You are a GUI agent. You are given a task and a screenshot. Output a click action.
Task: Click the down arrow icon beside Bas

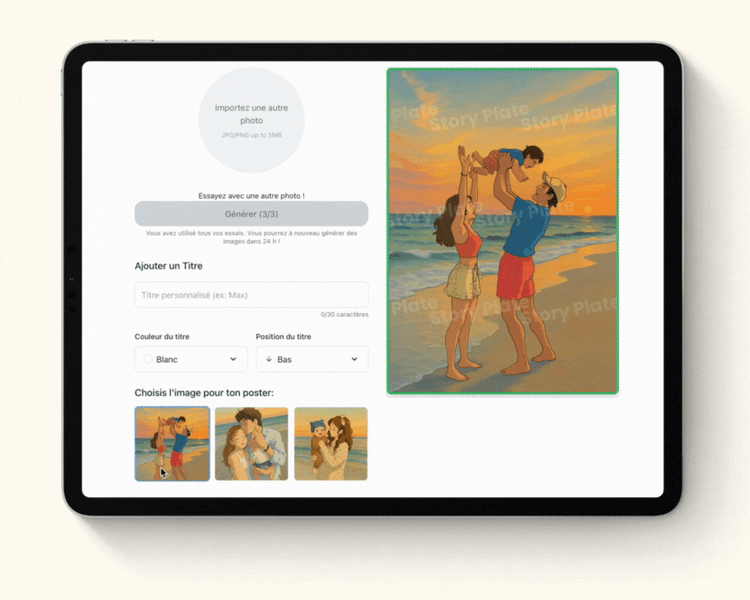(x=269, y=359)
